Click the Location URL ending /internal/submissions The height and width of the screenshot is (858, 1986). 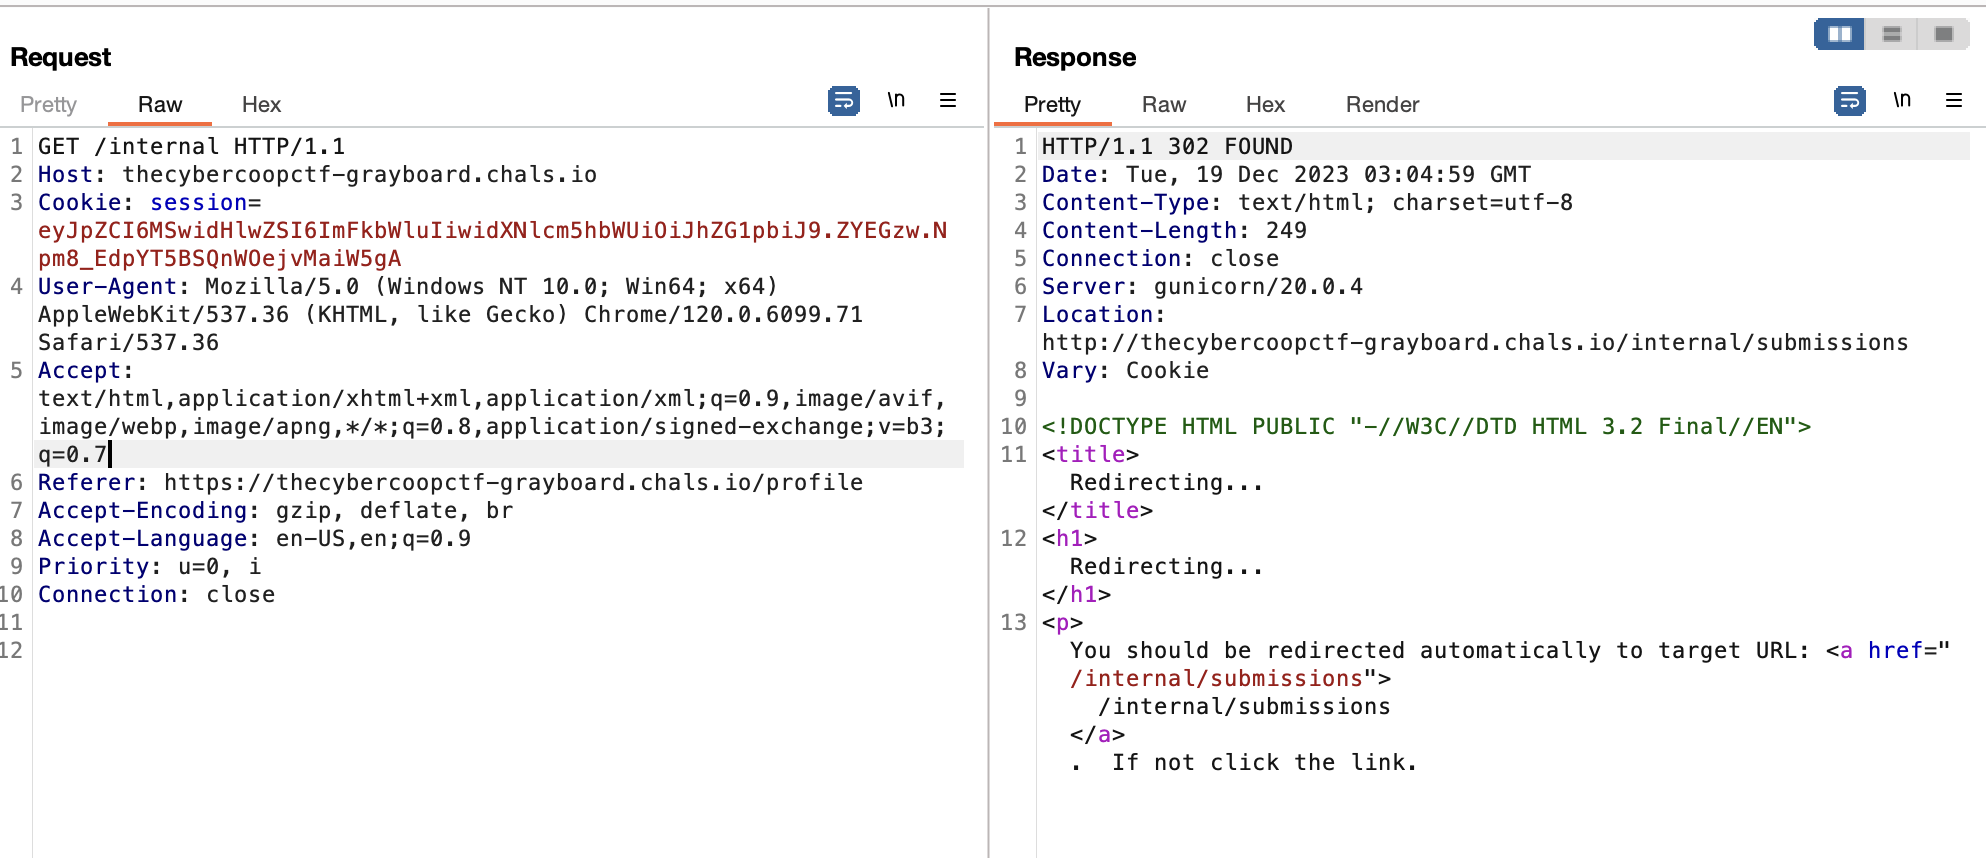(1475, 342)
